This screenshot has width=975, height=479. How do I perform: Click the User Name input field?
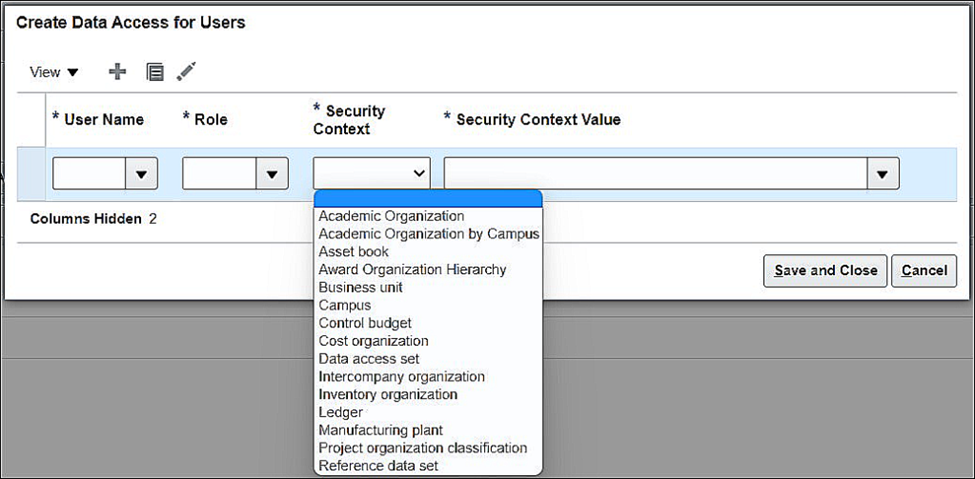coord(89,173)
